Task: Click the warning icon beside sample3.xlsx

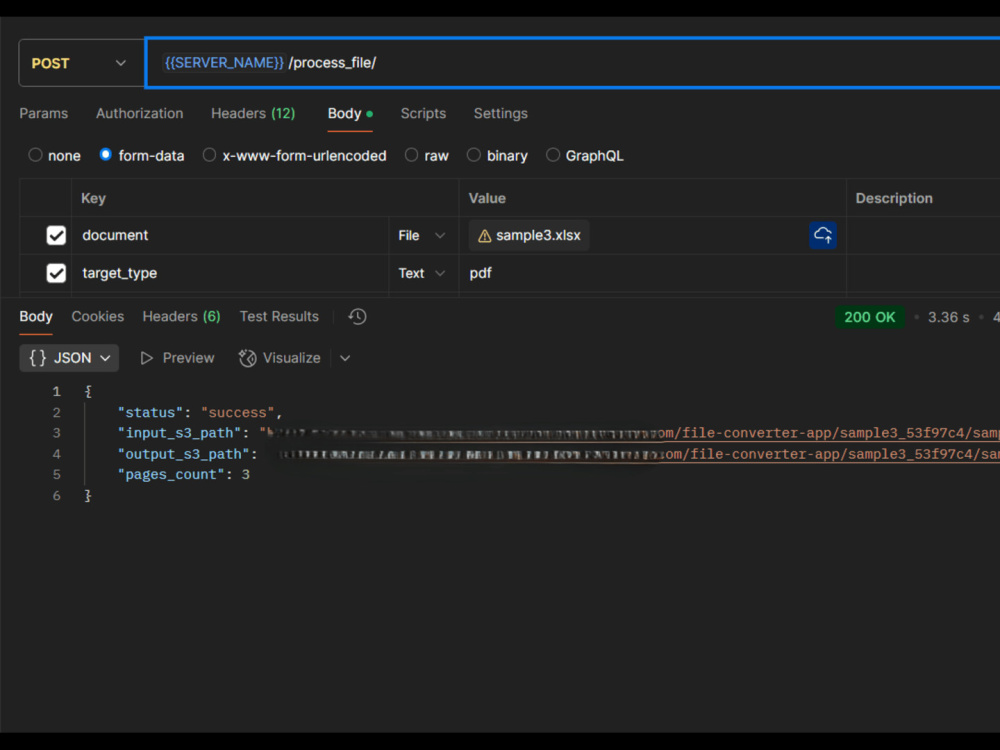Action: 485,236
